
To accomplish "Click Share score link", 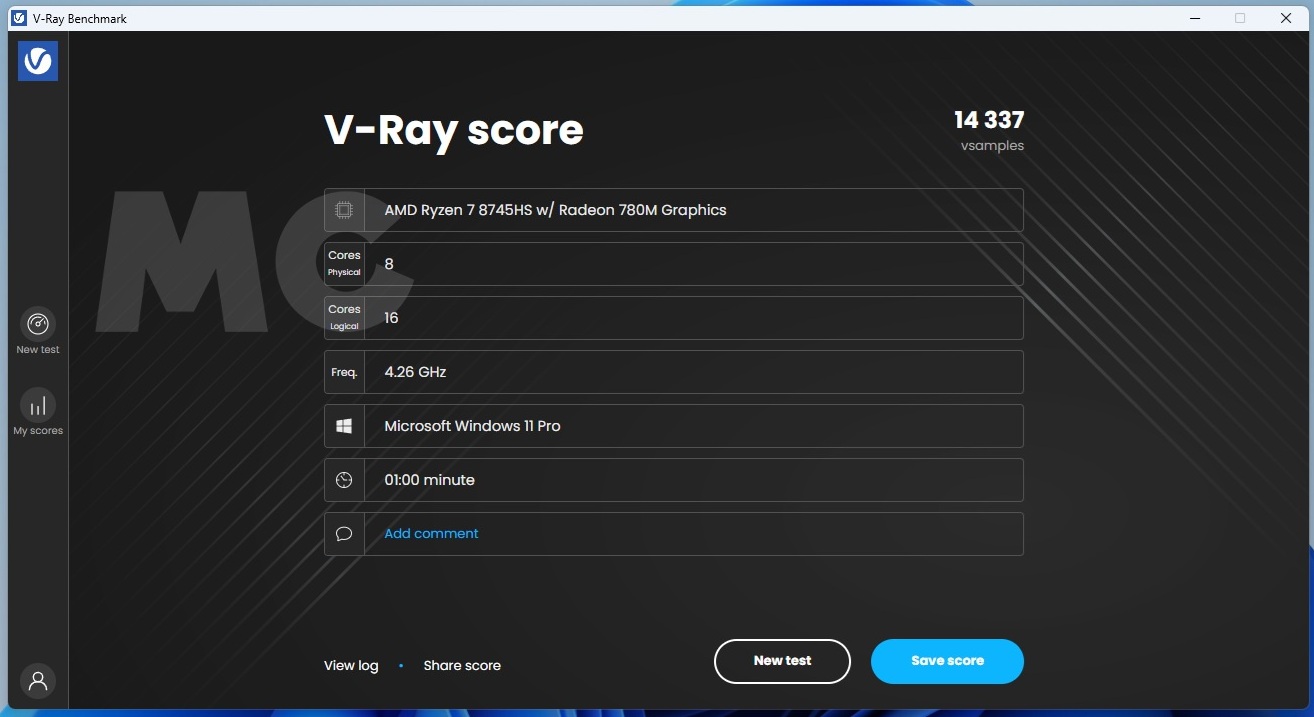I will coord(462,666).
